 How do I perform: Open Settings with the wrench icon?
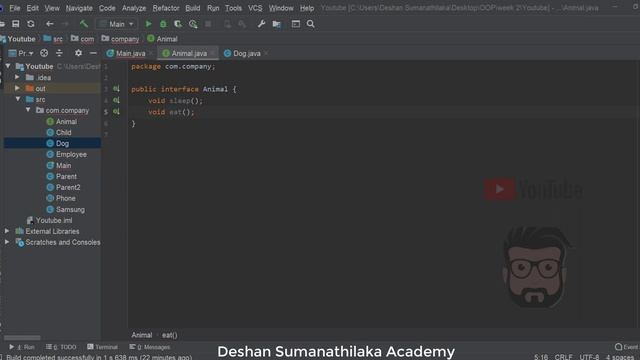click(261, 24)
